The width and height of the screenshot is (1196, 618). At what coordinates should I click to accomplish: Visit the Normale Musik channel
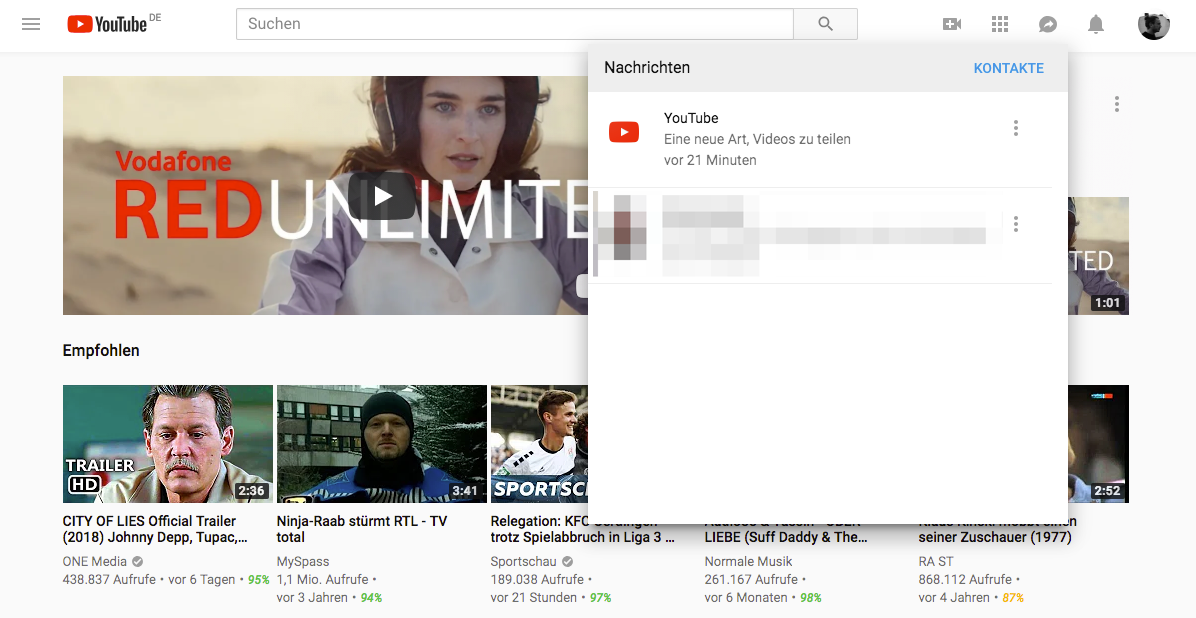(x=748, y=562)
